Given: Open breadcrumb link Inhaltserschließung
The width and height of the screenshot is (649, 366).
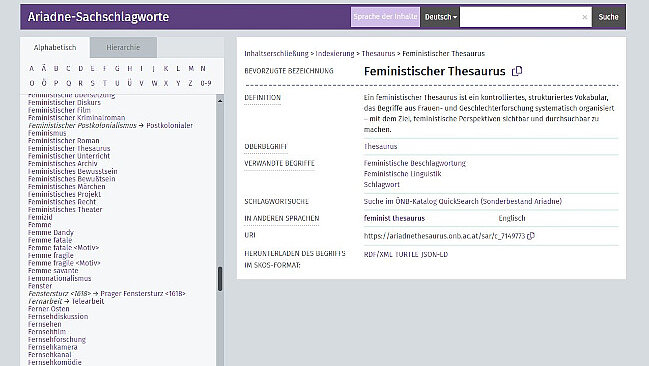Looking at the screenshot, I should 276,53.
